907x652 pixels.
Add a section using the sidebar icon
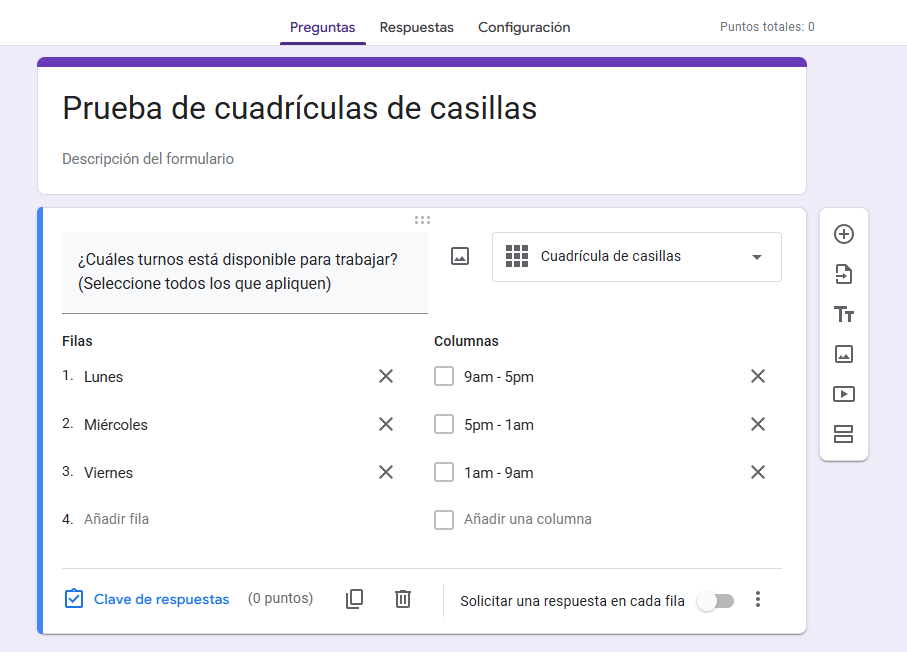pyautogui.click(x=844, y=434)
